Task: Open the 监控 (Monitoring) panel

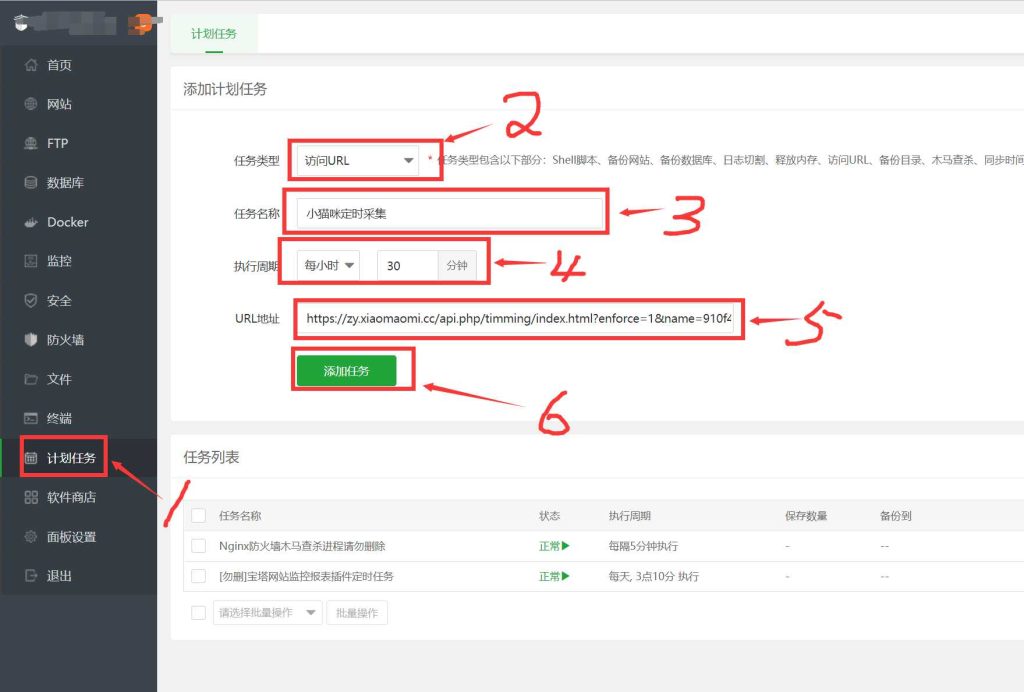Action: pos(60,260)
